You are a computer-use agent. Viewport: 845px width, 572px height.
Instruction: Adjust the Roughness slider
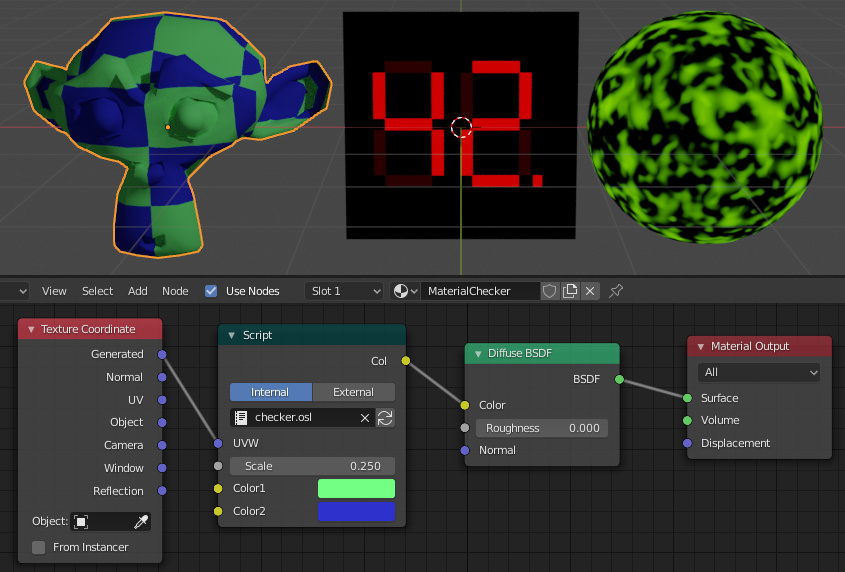542,429
